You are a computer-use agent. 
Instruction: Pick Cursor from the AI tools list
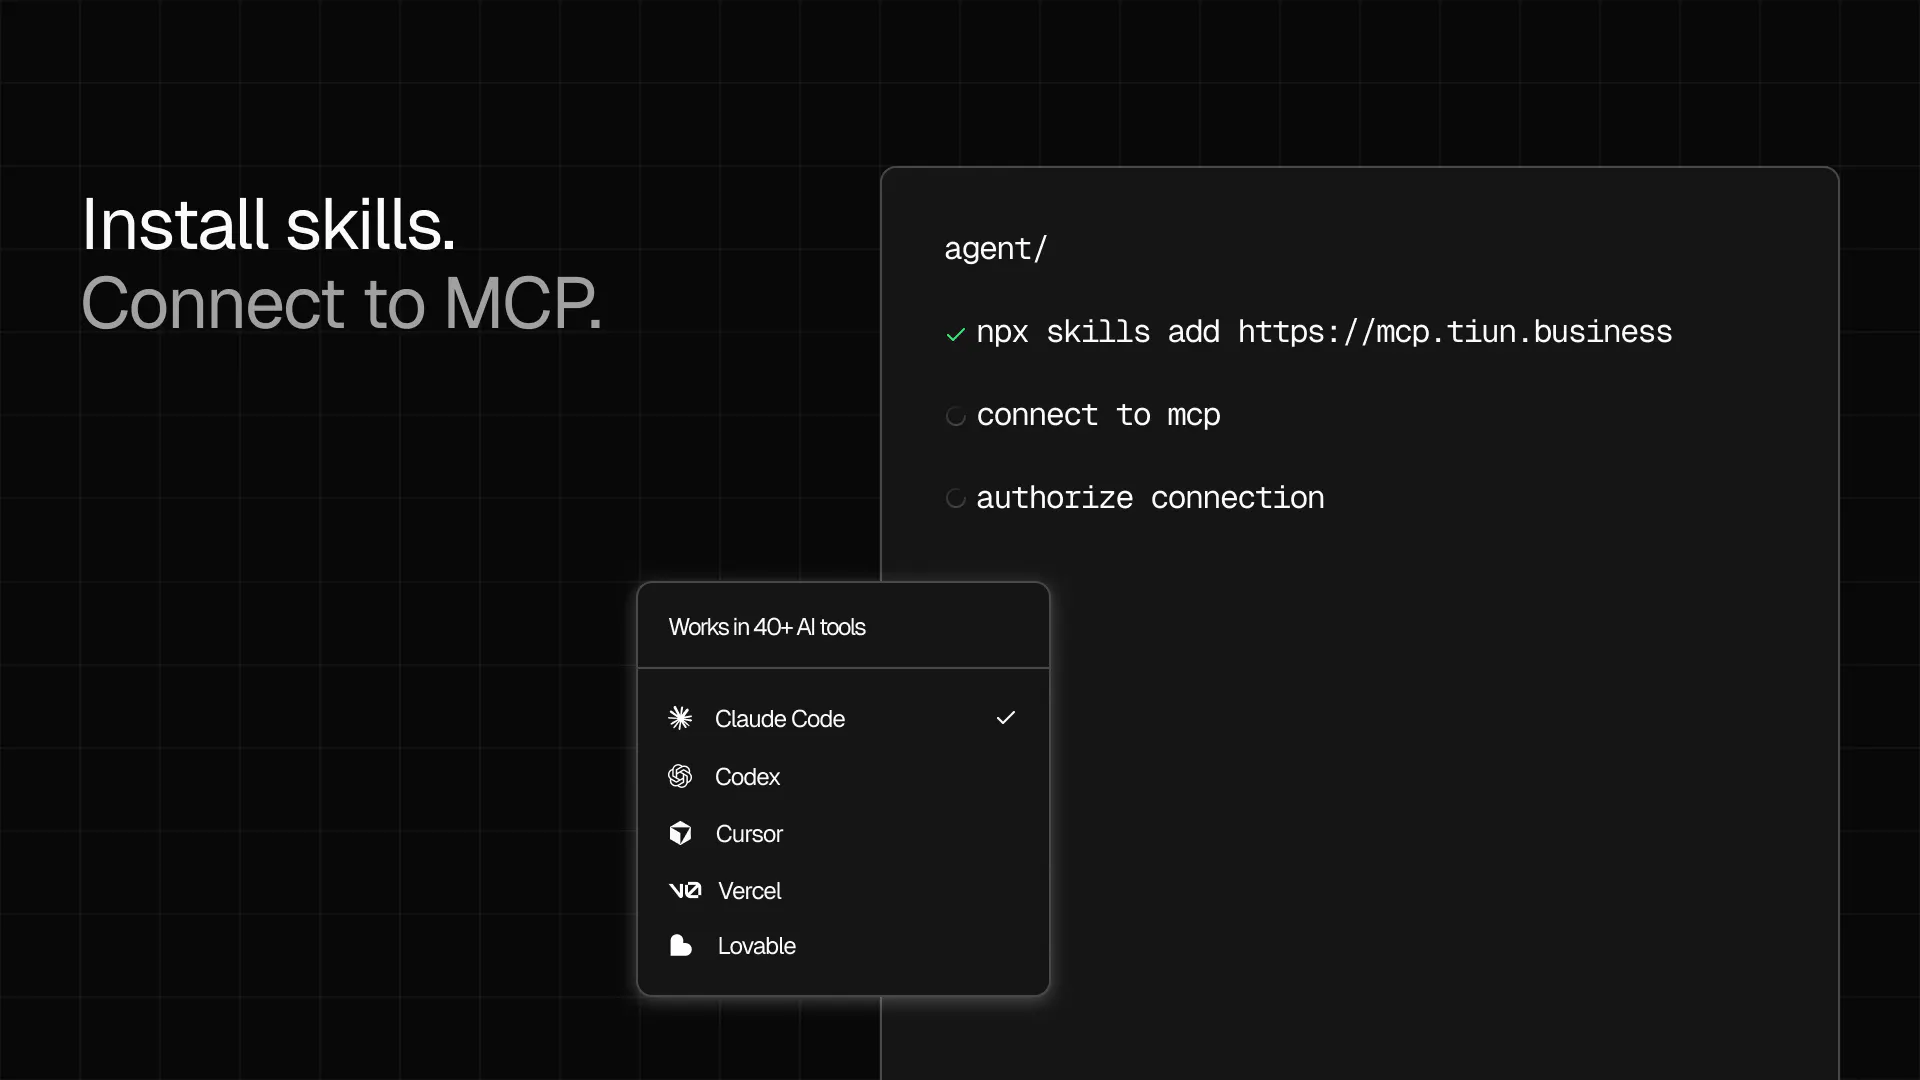pyautogui.click(x=843, y=833)
